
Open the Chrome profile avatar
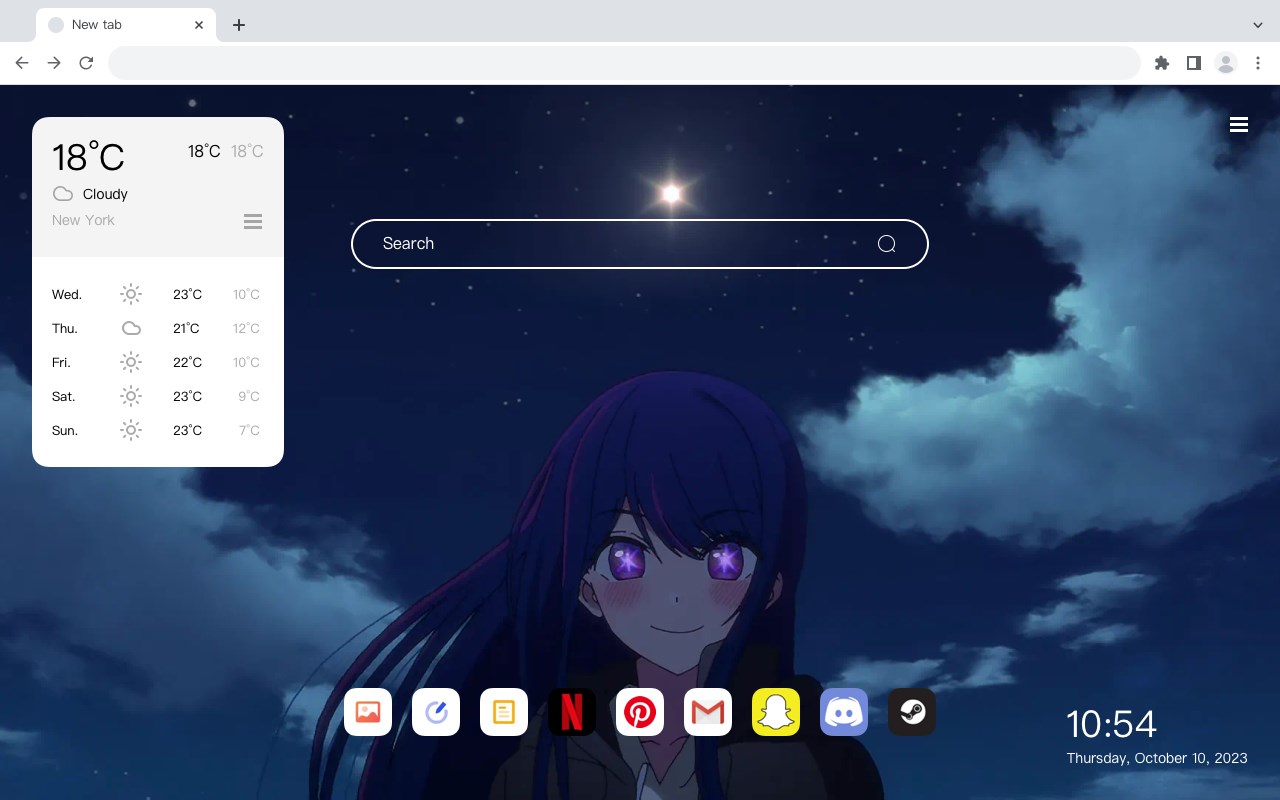(x=1226, y=63)
